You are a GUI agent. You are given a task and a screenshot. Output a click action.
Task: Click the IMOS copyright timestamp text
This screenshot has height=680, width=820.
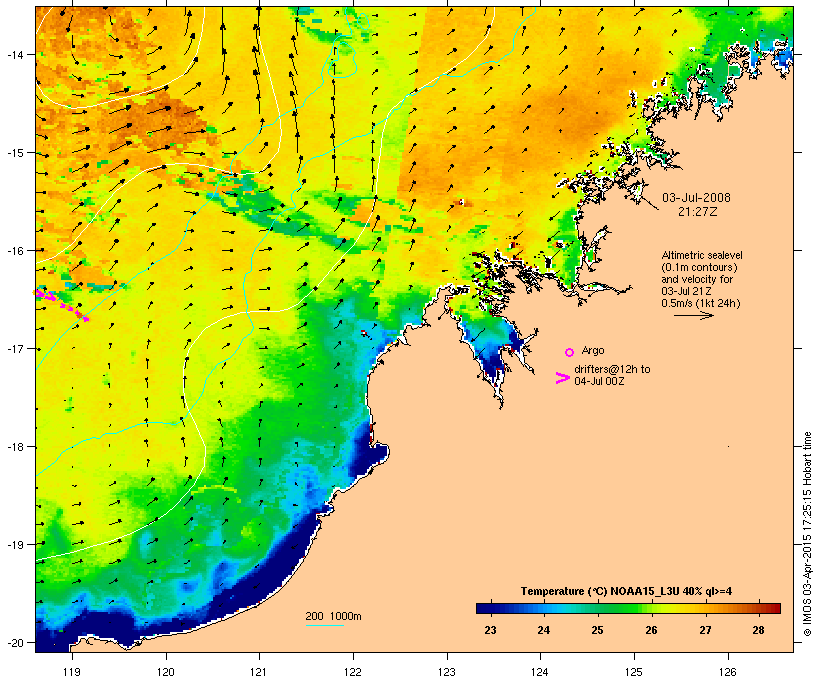807,534
